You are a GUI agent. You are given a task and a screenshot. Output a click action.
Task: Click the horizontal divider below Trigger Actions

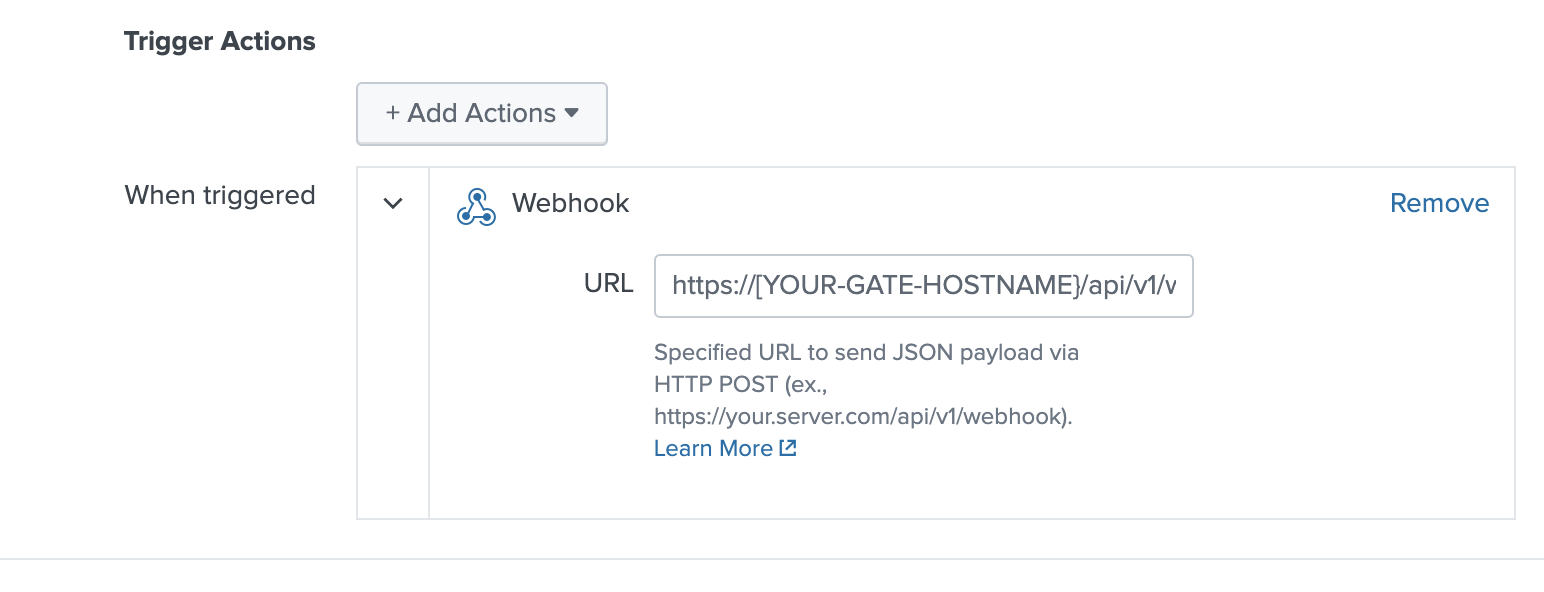[772, 558]
